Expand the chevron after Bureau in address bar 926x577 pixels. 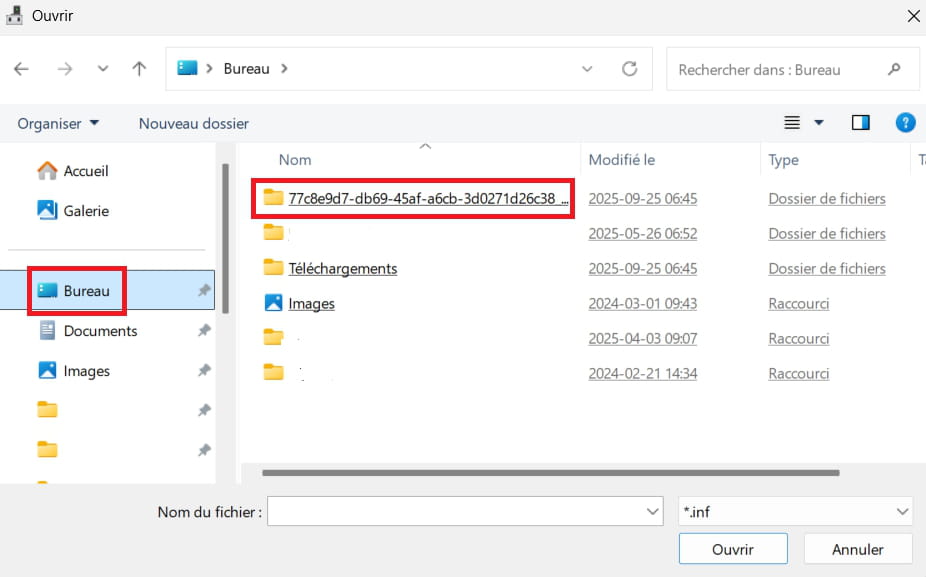pyautogui.click(x=284, y=69)
